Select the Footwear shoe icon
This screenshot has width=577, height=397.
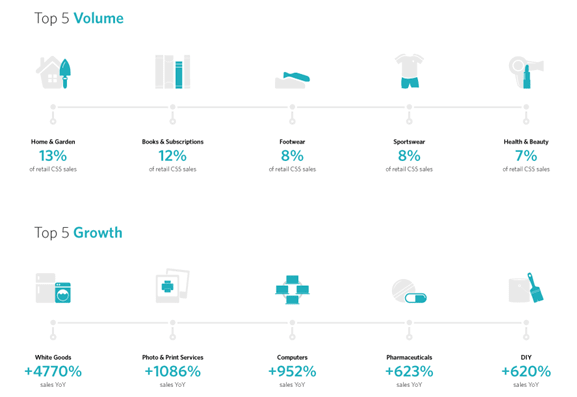292,80
